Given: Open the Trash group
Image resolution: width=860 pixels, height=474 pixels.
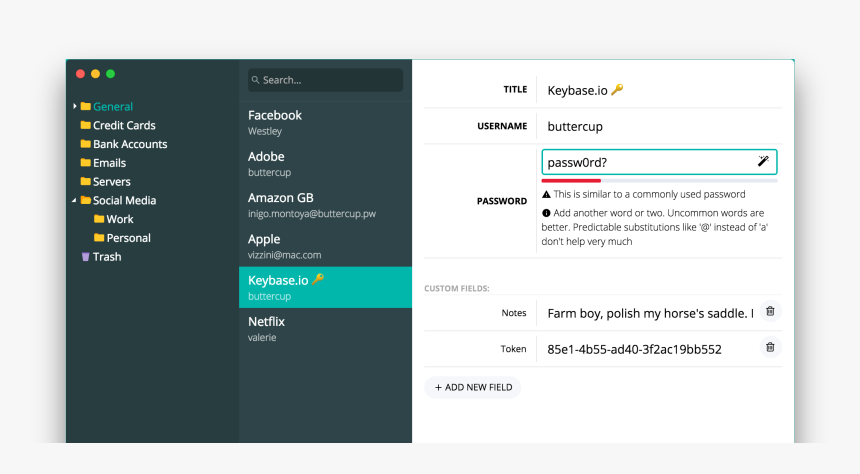Looking at the screenshot, I should point(107,257).
